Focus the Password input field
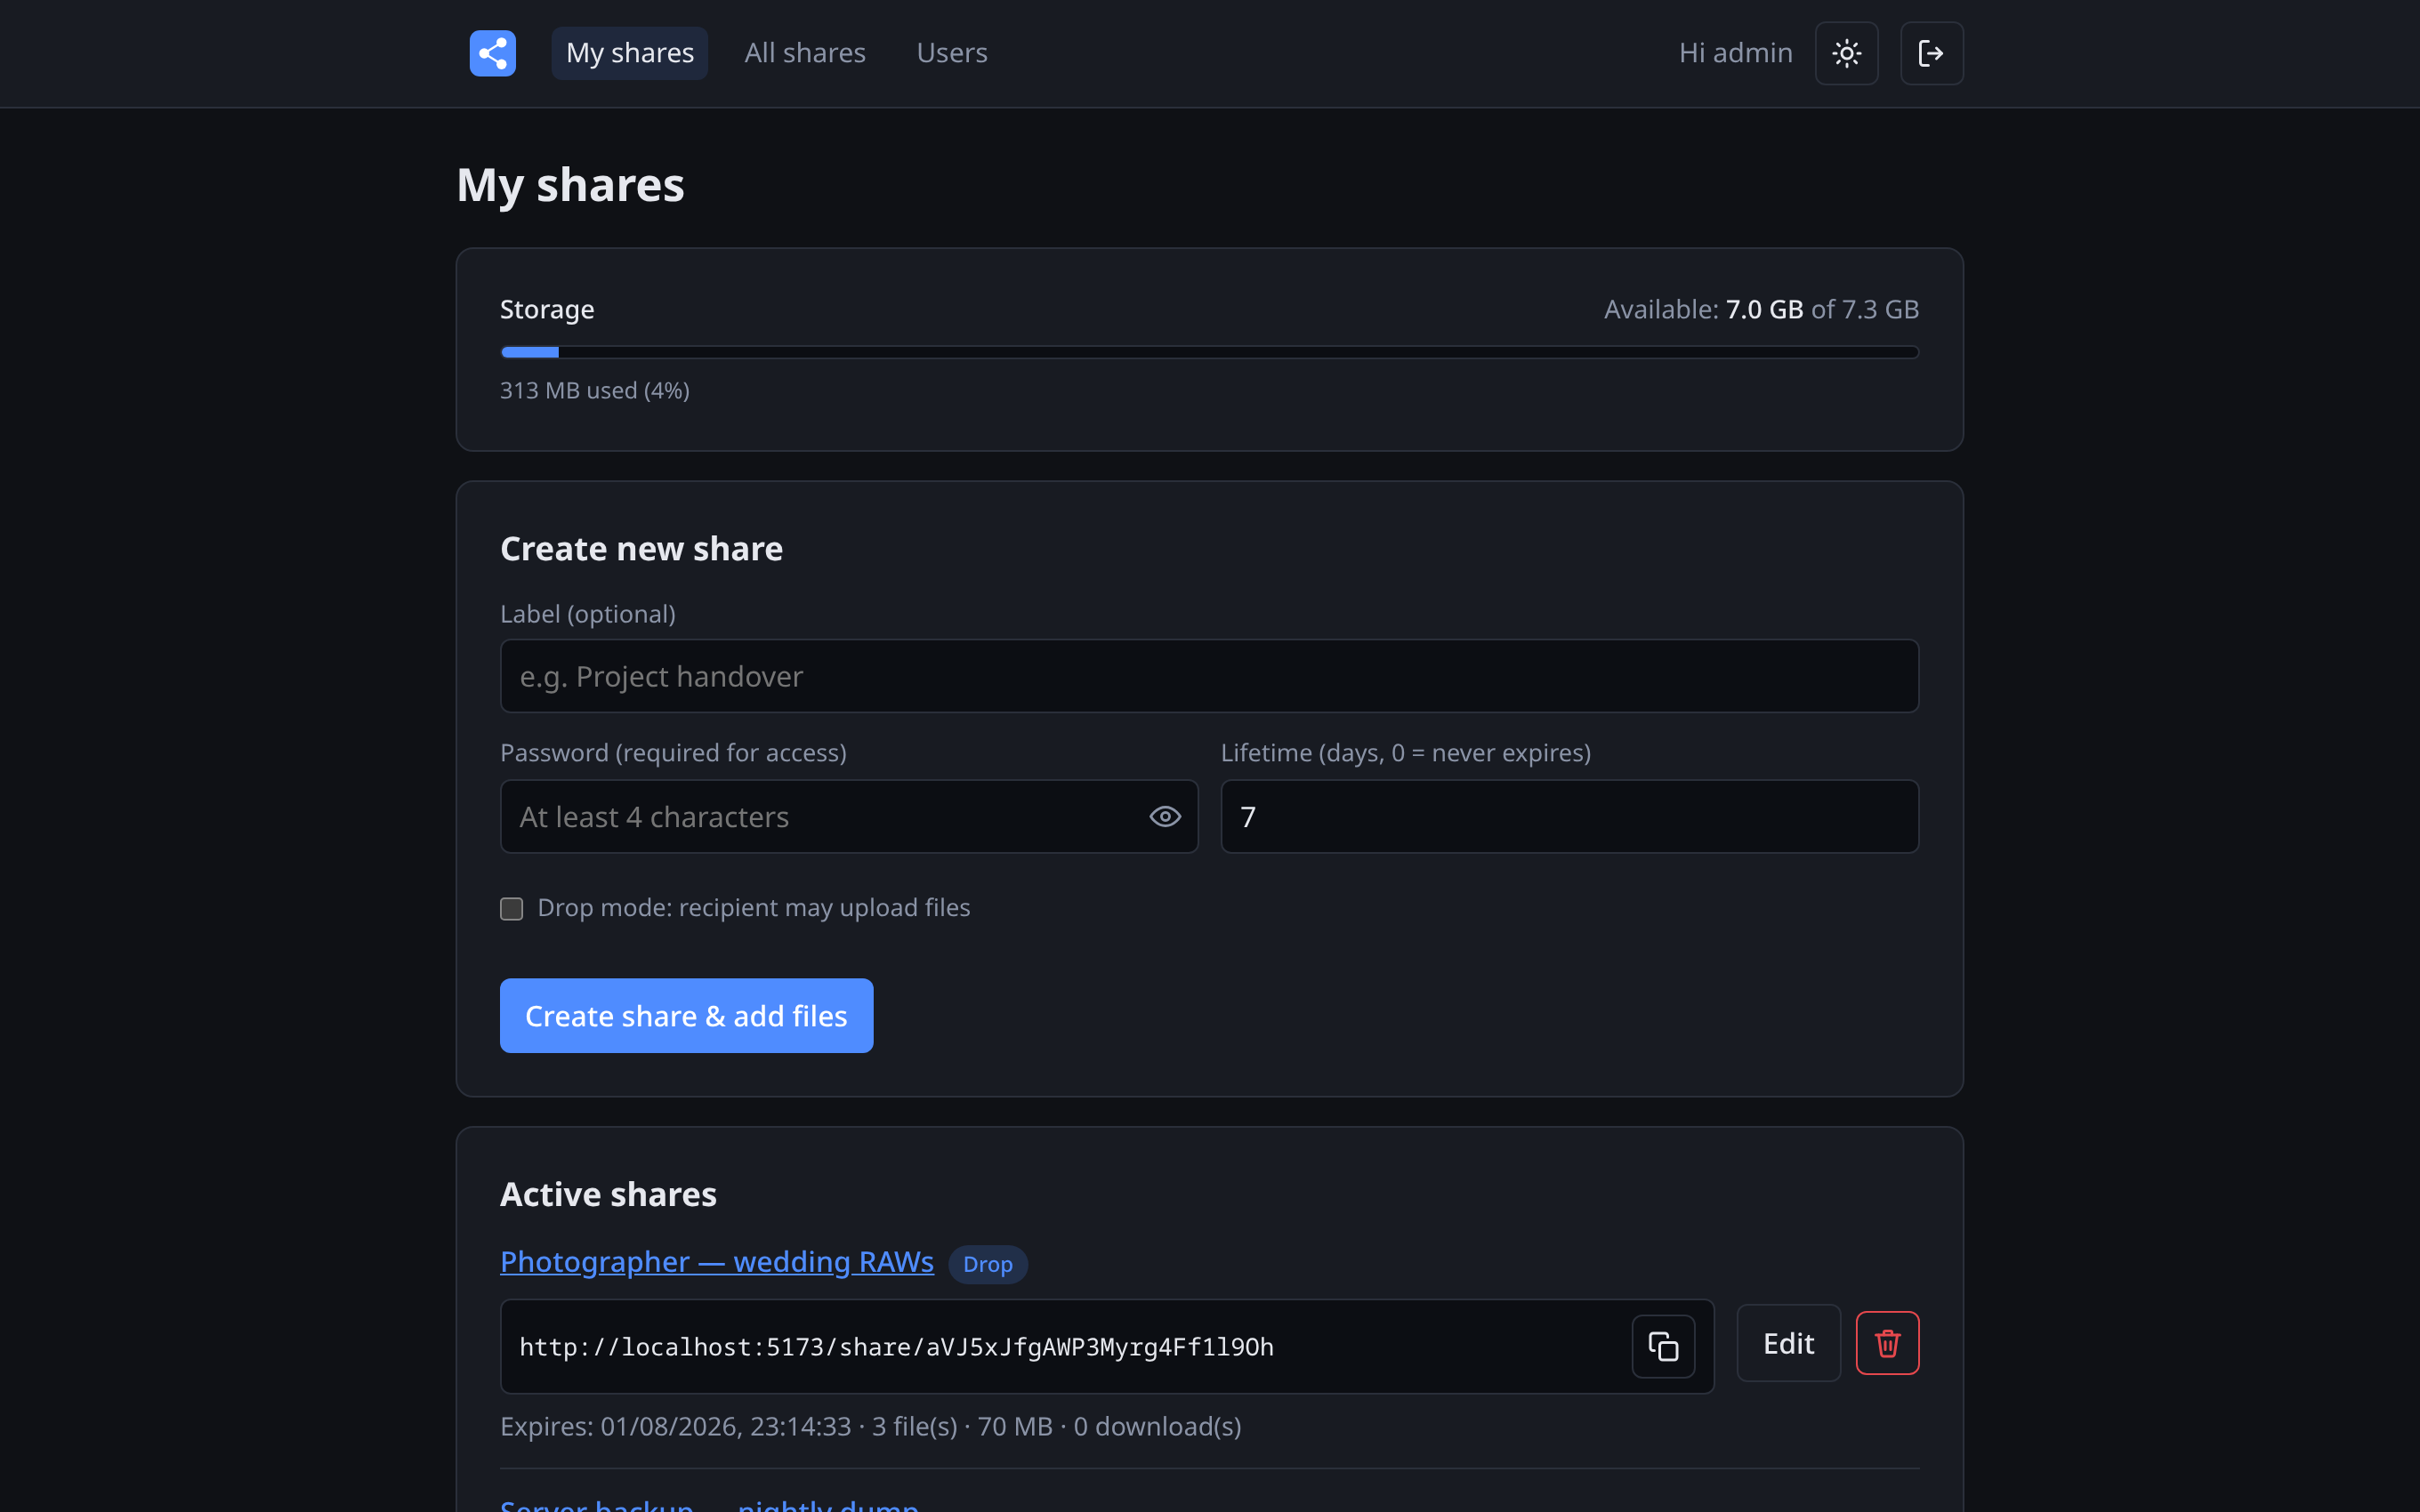Image resolution: width=2420 pixels, height=1512 pixels. 849,816
